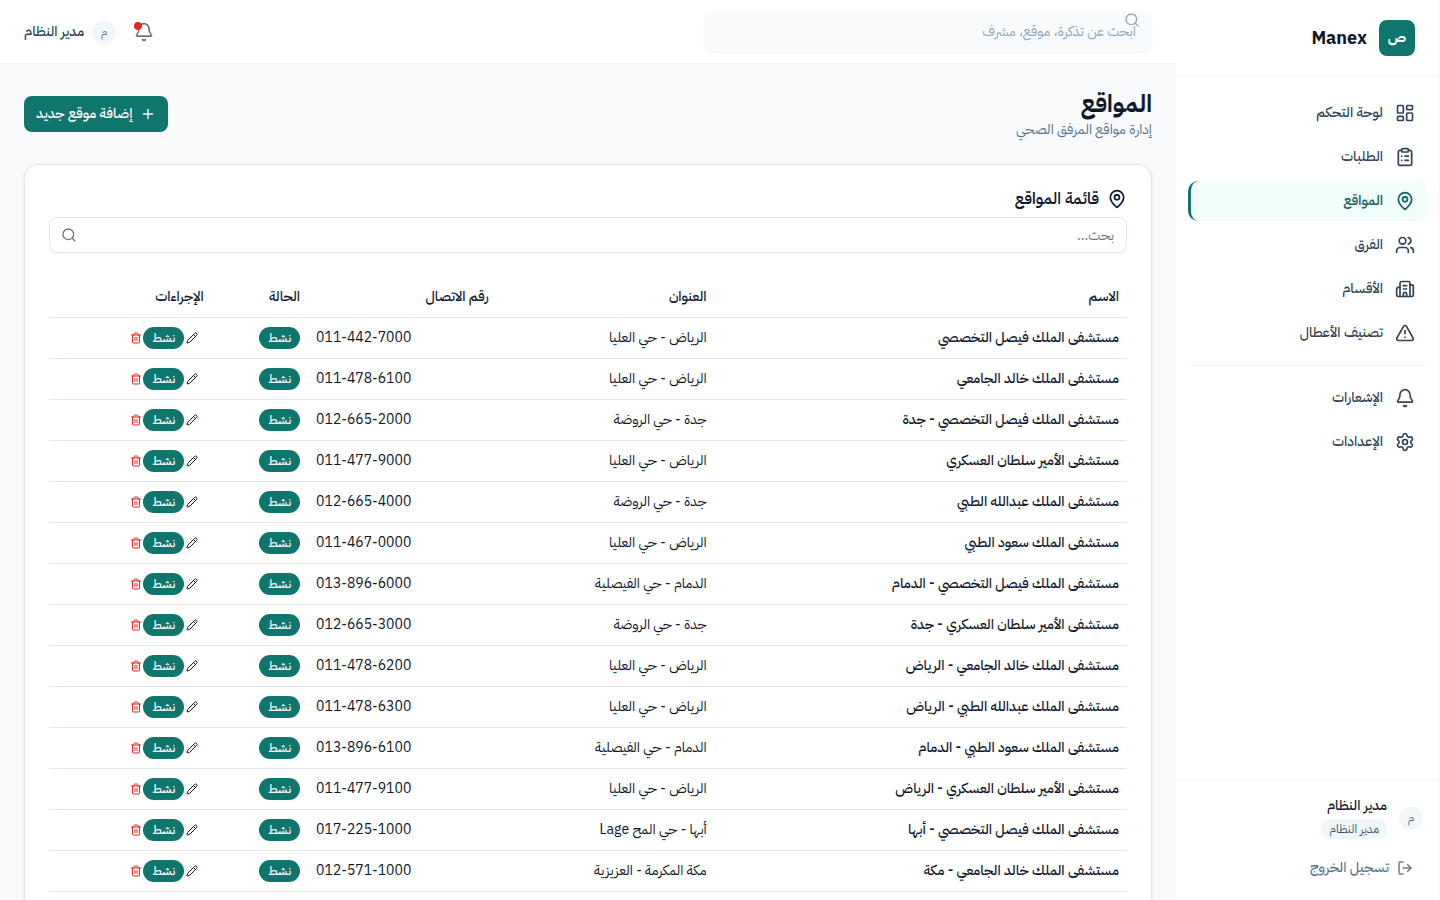Open الإعدادات in the sidebar
This screenshot has height=900, width=1440.
pos(1307,442)
